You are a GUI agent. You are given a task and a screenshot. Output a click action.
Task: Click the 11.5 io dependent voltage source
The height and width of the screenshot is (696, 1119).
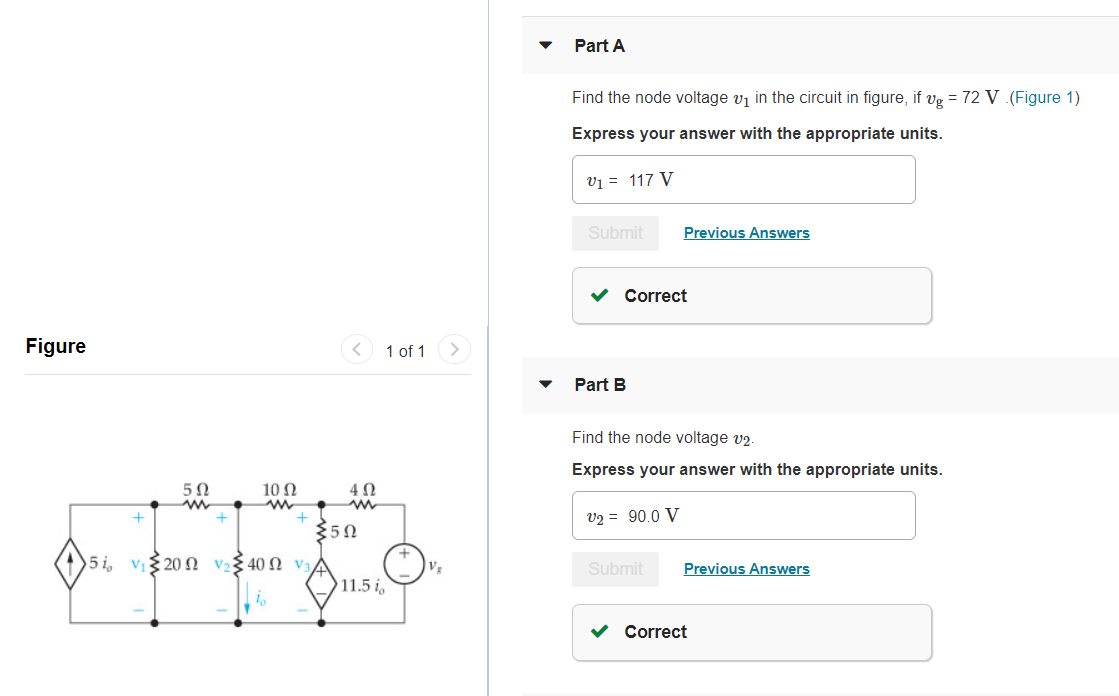(x=321, y=582)
